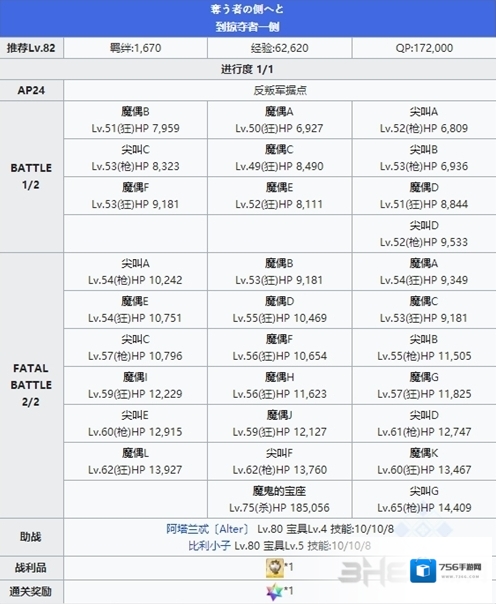Click the 反叛军据点 location cell
Viewport: 496px width, 604px height.
[280, 91]
